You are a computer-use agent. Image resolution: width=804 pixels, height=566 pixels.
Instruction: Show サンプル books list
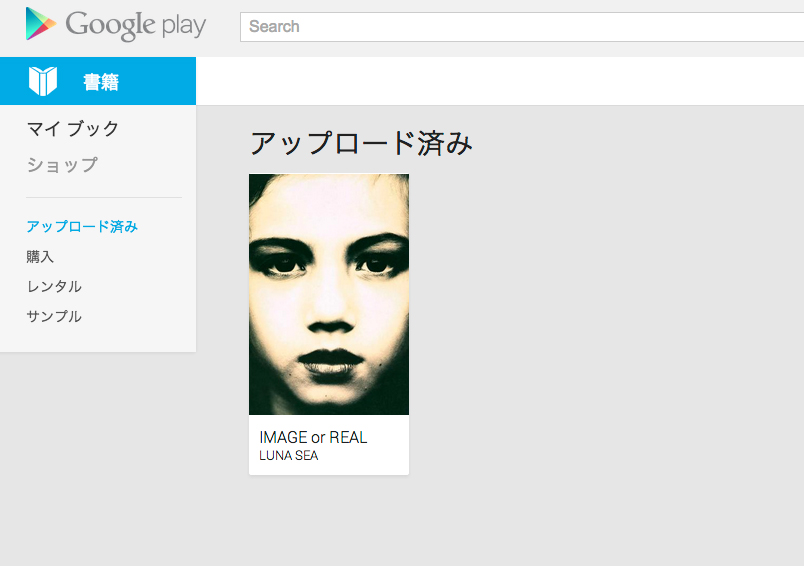click(x=54, y=316)
